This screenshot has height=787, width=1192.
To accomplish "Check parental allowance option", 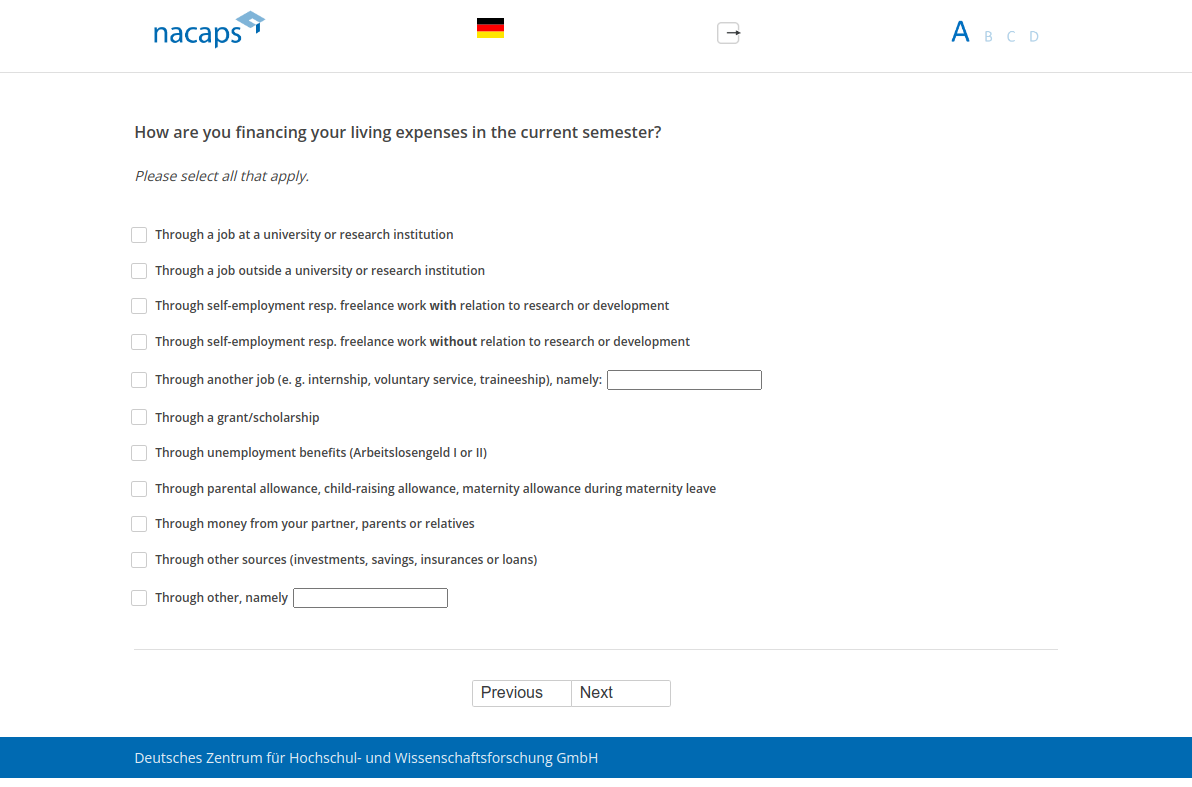I will click(139, 489).
